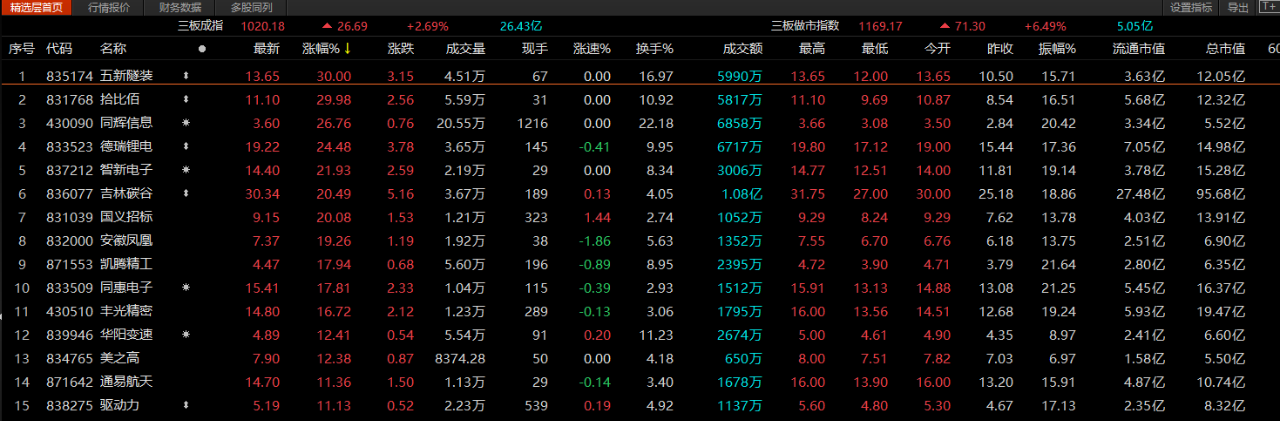Sort by the 最高 column header
1280x421 pixels.
[x=812, y=48]
